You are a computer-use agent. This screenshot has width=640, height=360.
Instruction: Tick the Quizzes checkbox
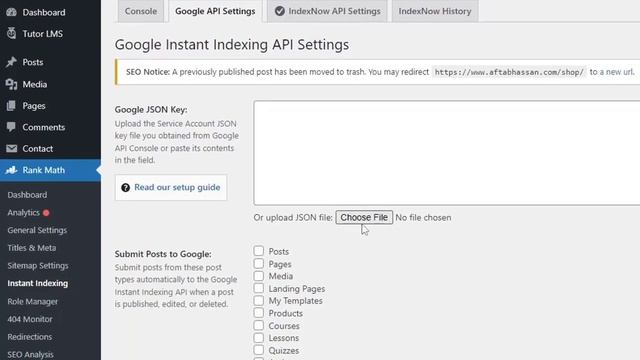tap(258, 350)
